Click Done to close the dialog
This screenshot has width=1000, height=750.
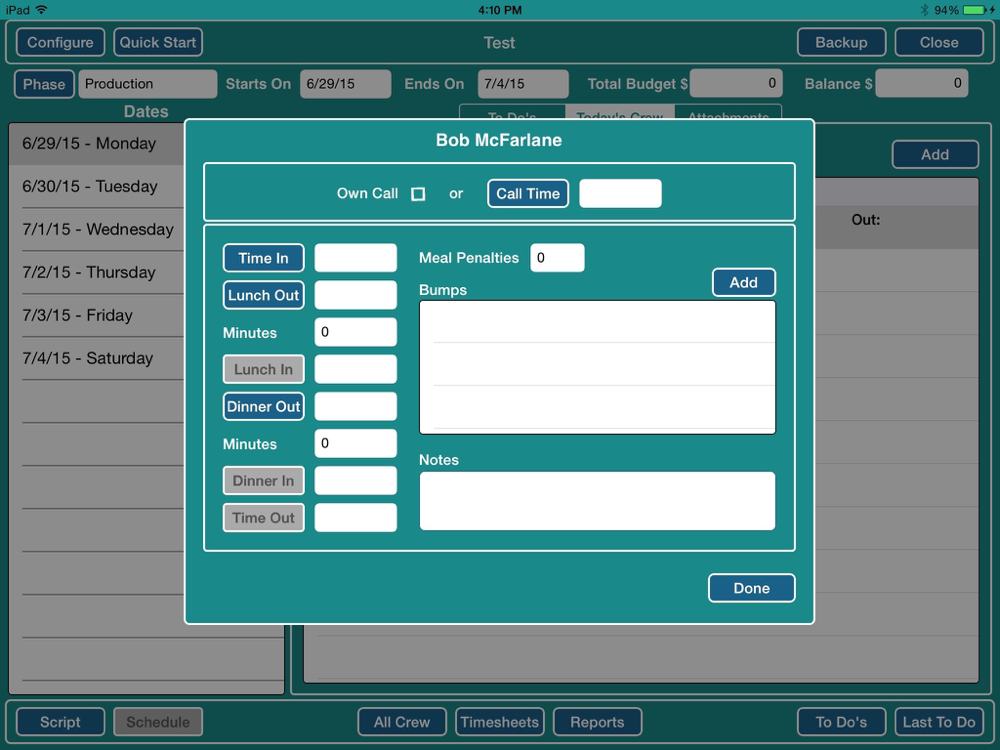pos(751,588)
